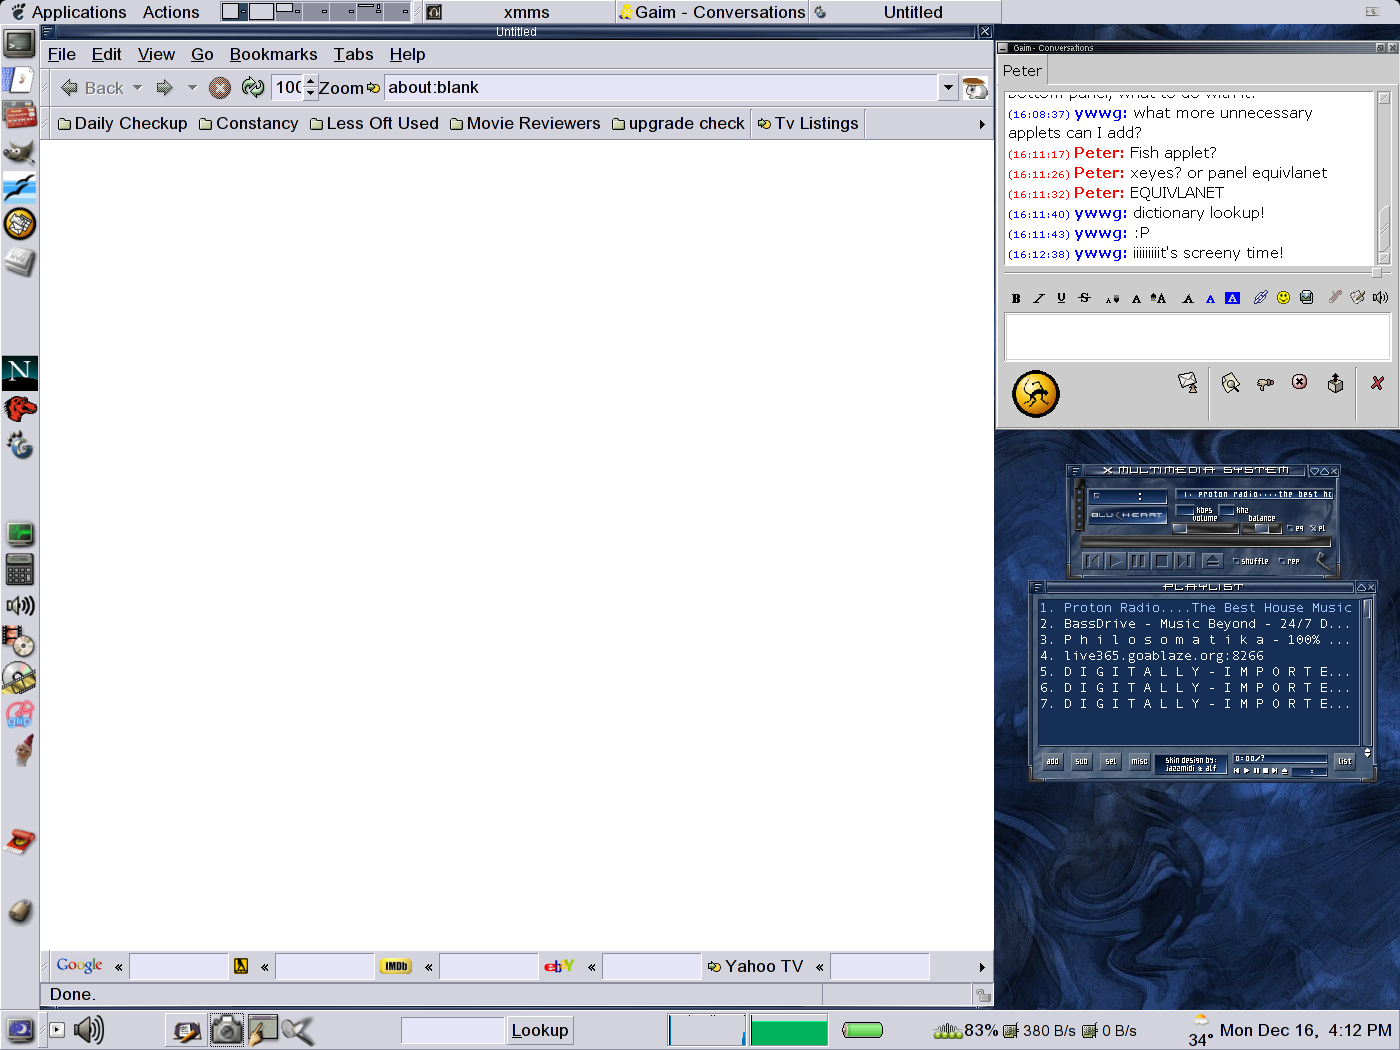Click the Warn thumbs-down icon in Gaim

point(1265,383)
